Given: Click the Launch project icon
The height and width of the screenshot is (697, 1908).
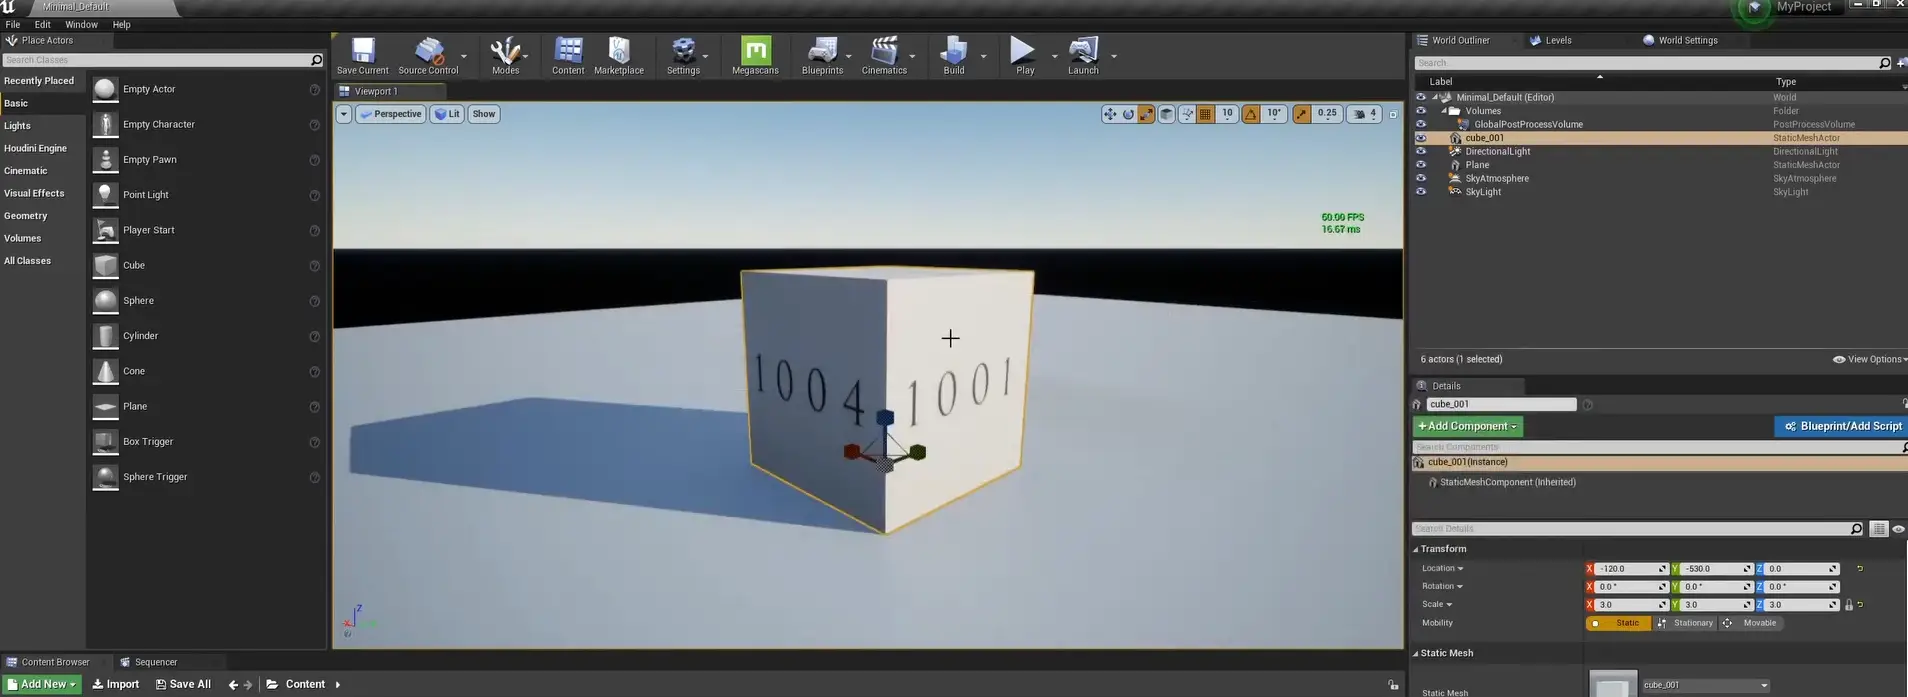Looking at the screenshot, I should click(x=1083, y=51).
